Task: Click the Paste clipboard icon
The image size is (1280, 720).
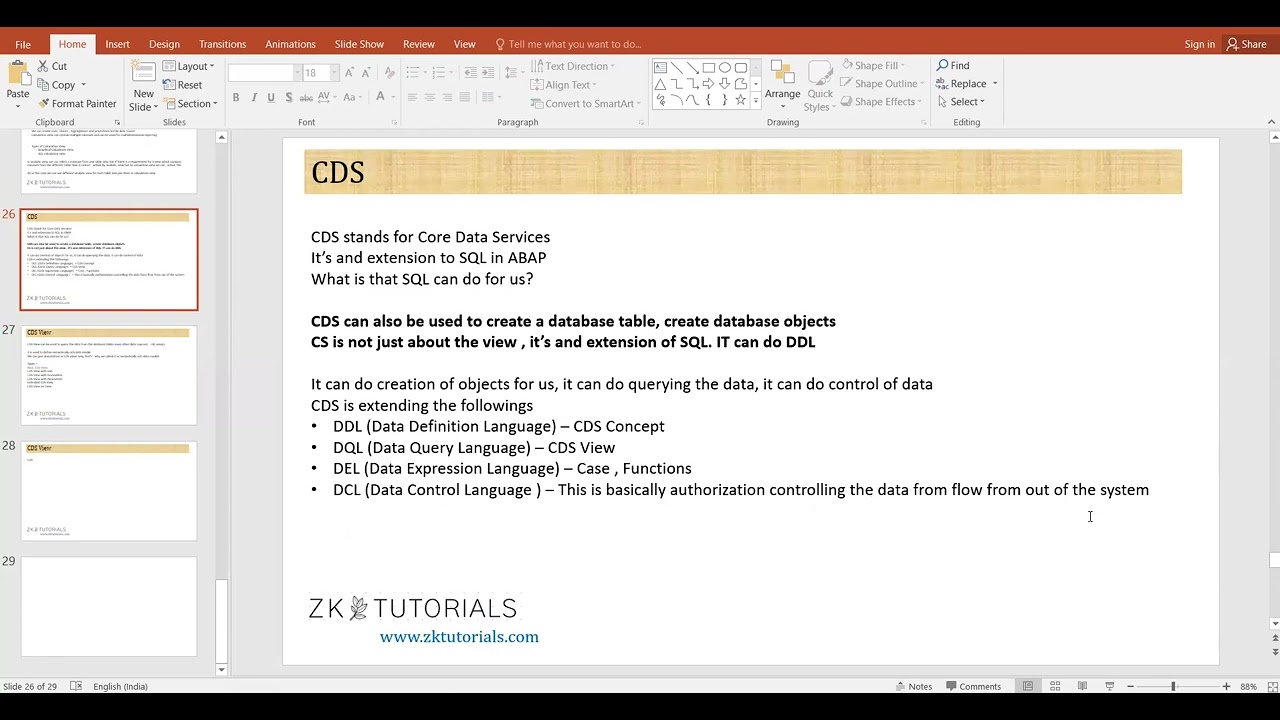Action: [x=18, y=75]
